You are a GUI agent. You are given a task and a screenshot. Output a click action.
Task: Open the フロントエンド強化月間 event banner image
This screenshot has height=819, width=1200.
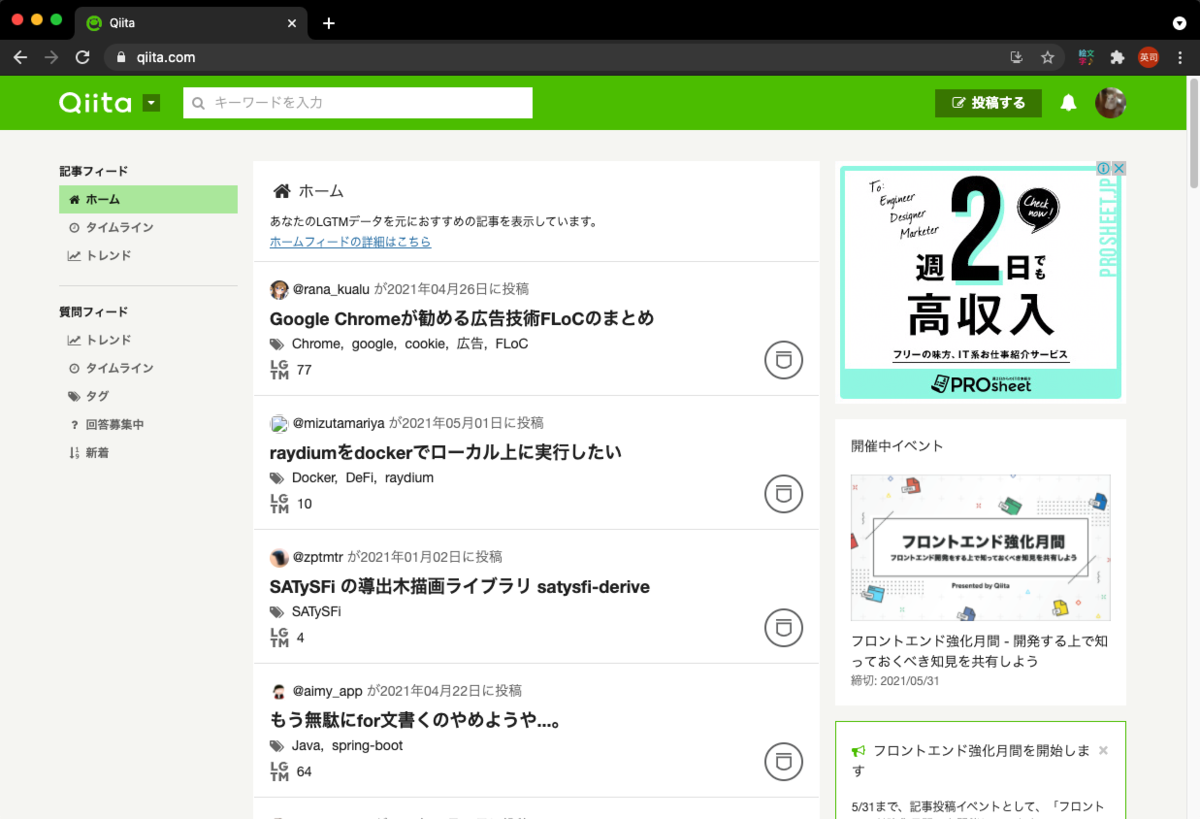[980, 548]
